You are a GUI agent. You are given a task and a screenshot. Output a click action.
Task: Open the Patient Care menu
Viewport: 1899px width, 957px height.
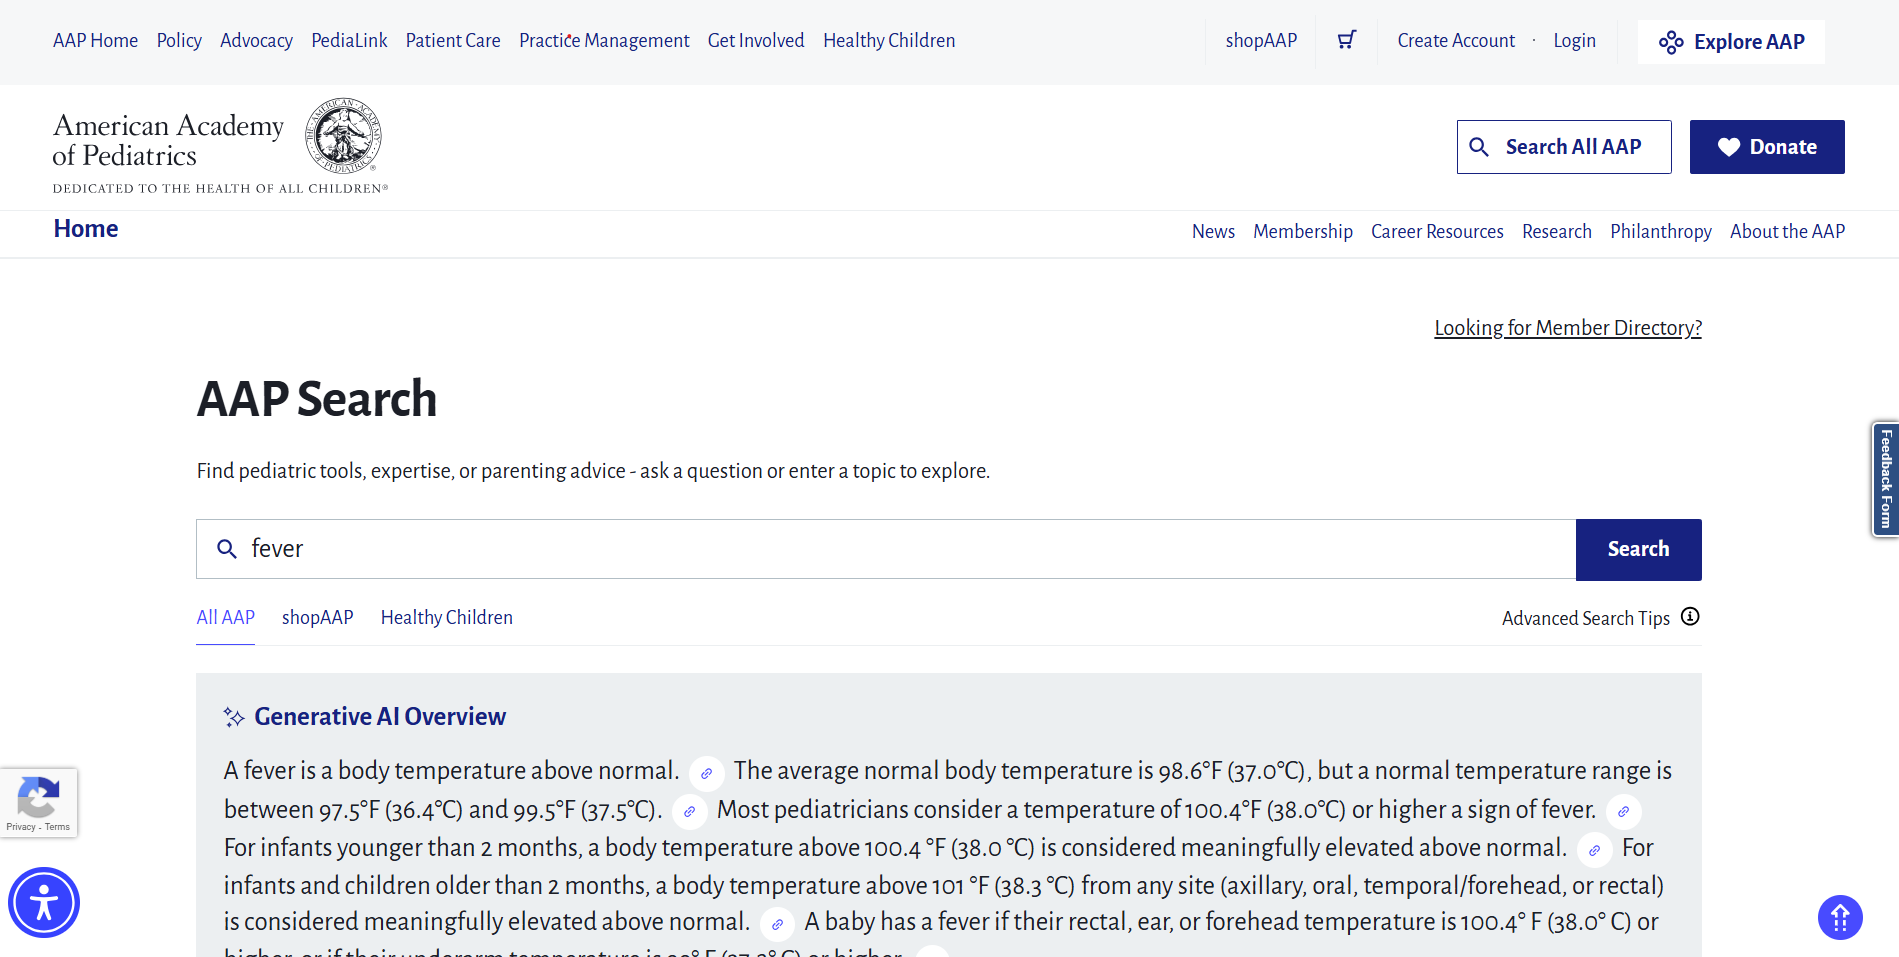452,40
